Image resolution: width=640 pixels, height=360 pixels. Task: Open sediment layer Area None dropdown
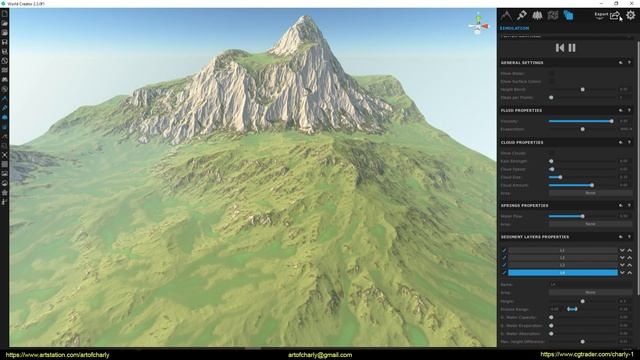(x=590, y=293)
